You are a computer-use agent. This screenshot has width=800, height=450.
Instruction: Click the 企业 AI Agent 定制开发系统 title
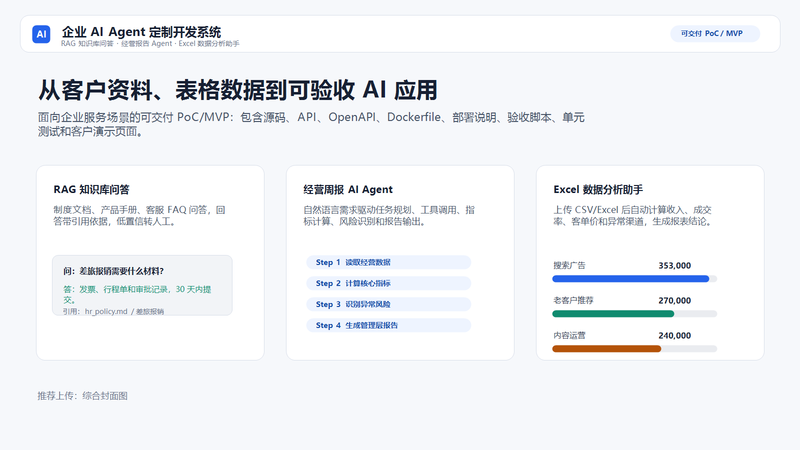pyautogui.click(x=141, y=32)
